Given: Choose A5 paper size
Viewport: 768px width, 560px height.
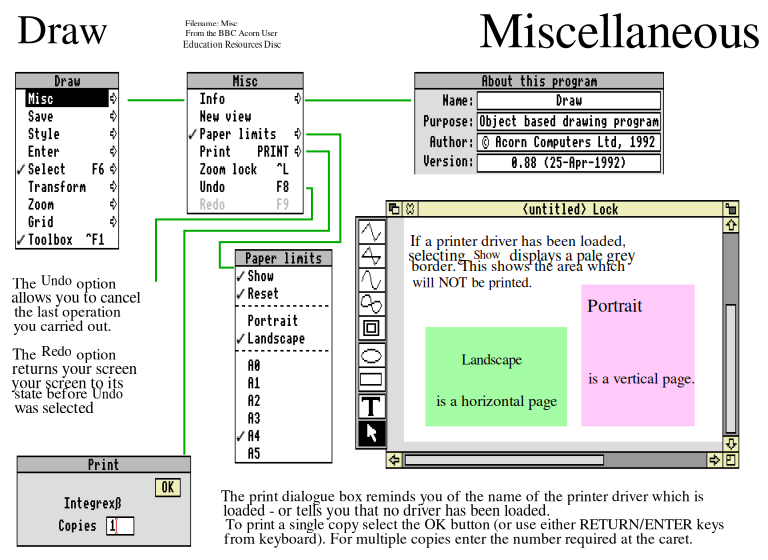Looking at the screenshot, I should pos(284,453).
